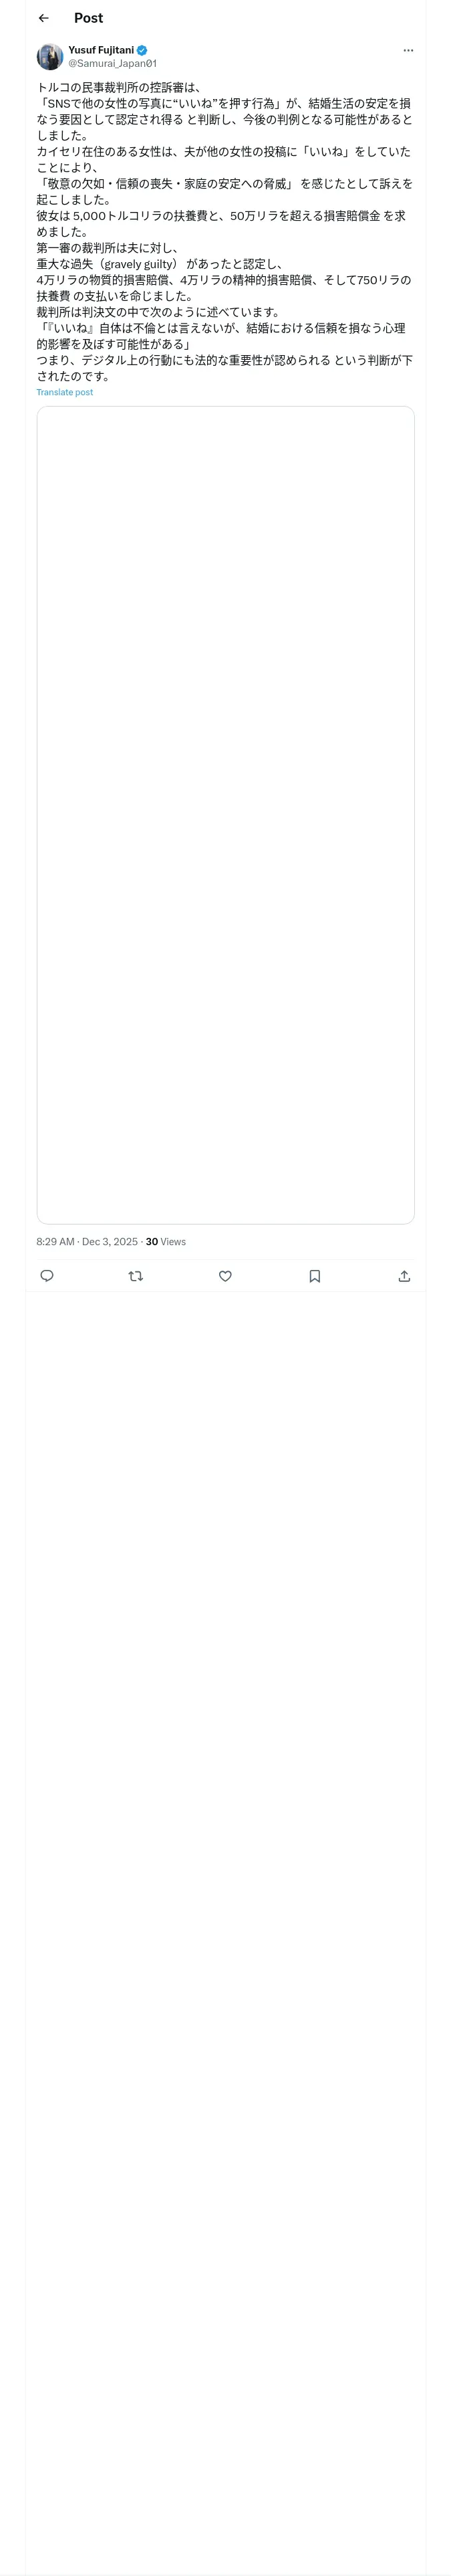Click the Yusuf Fujitani display name
451x2576 pixels.
coord(100,50)
